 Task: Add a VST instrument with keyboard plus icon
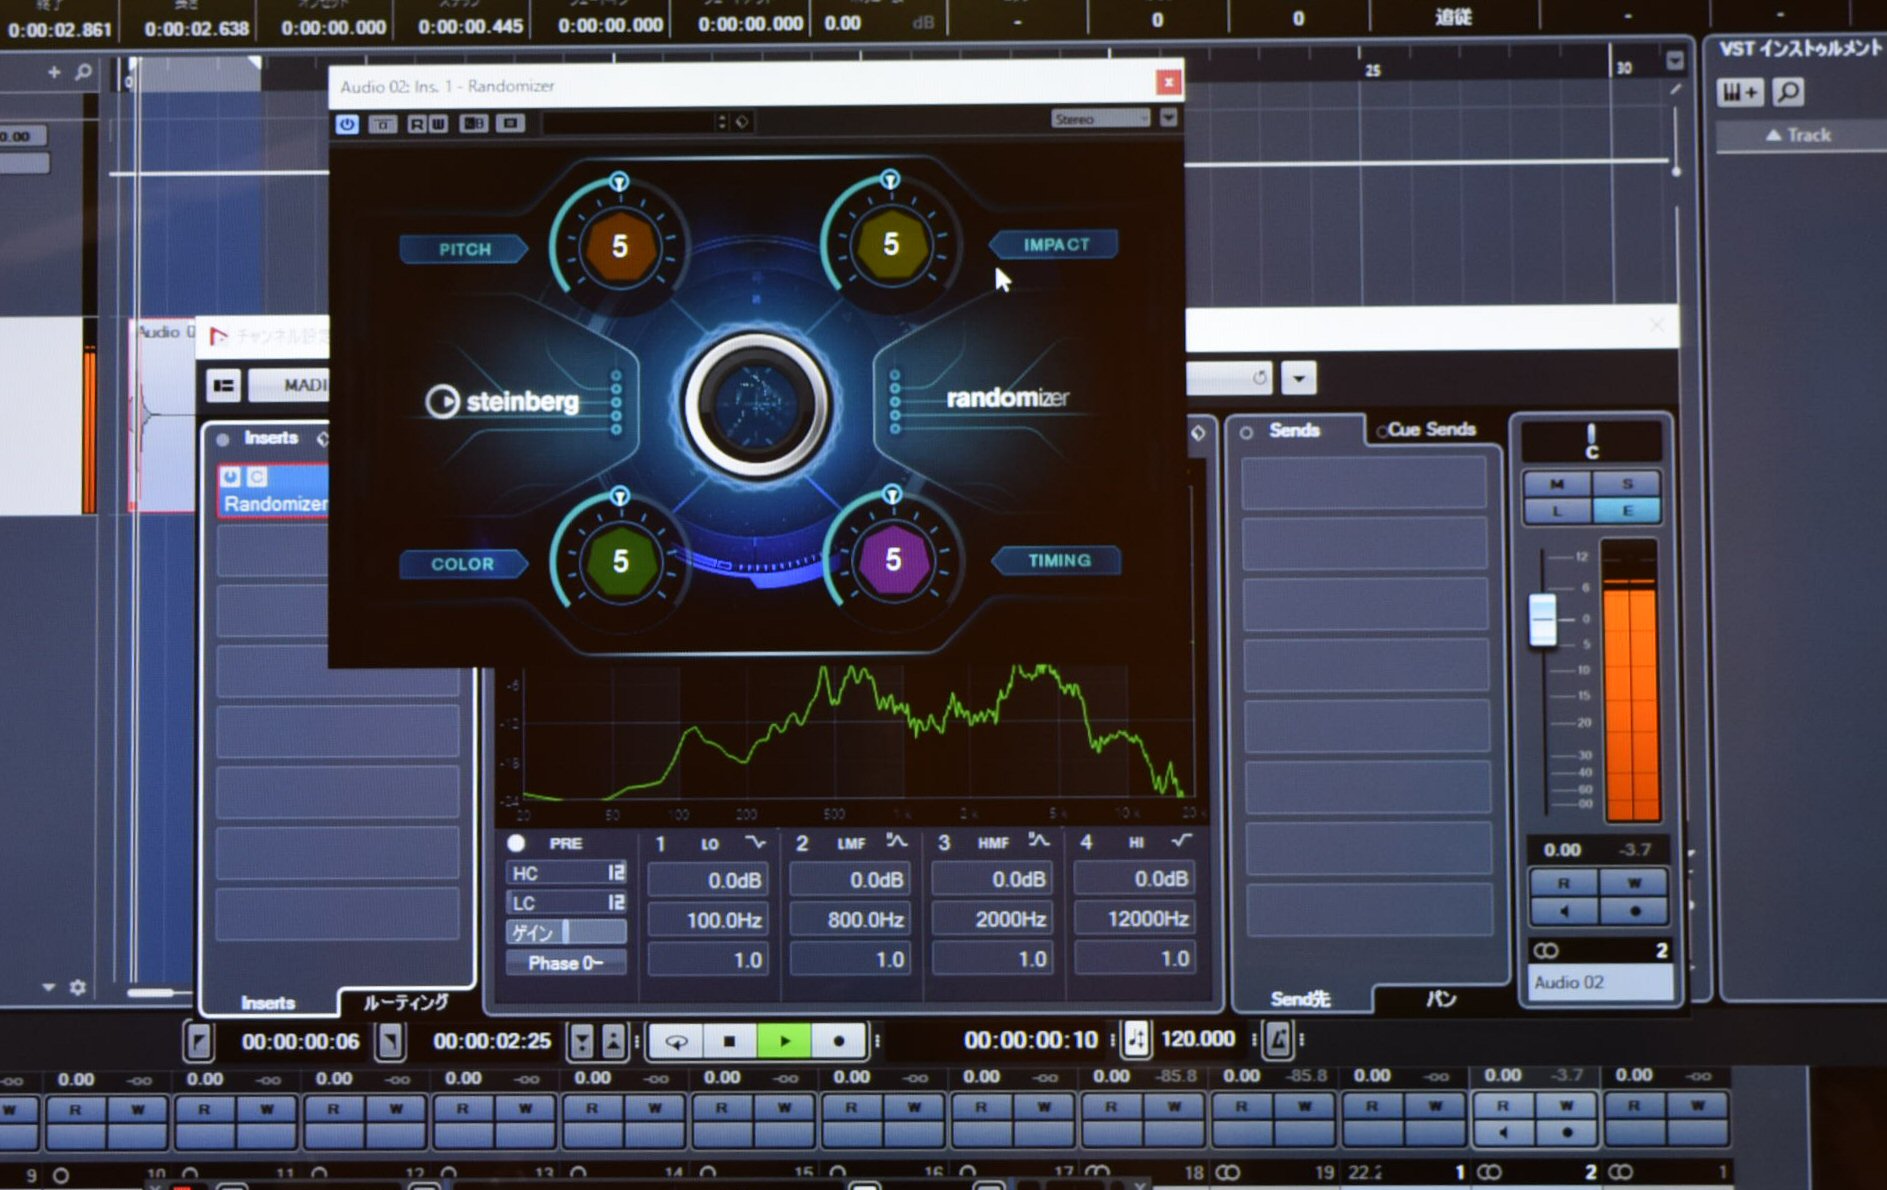(x=1740, y=93)
